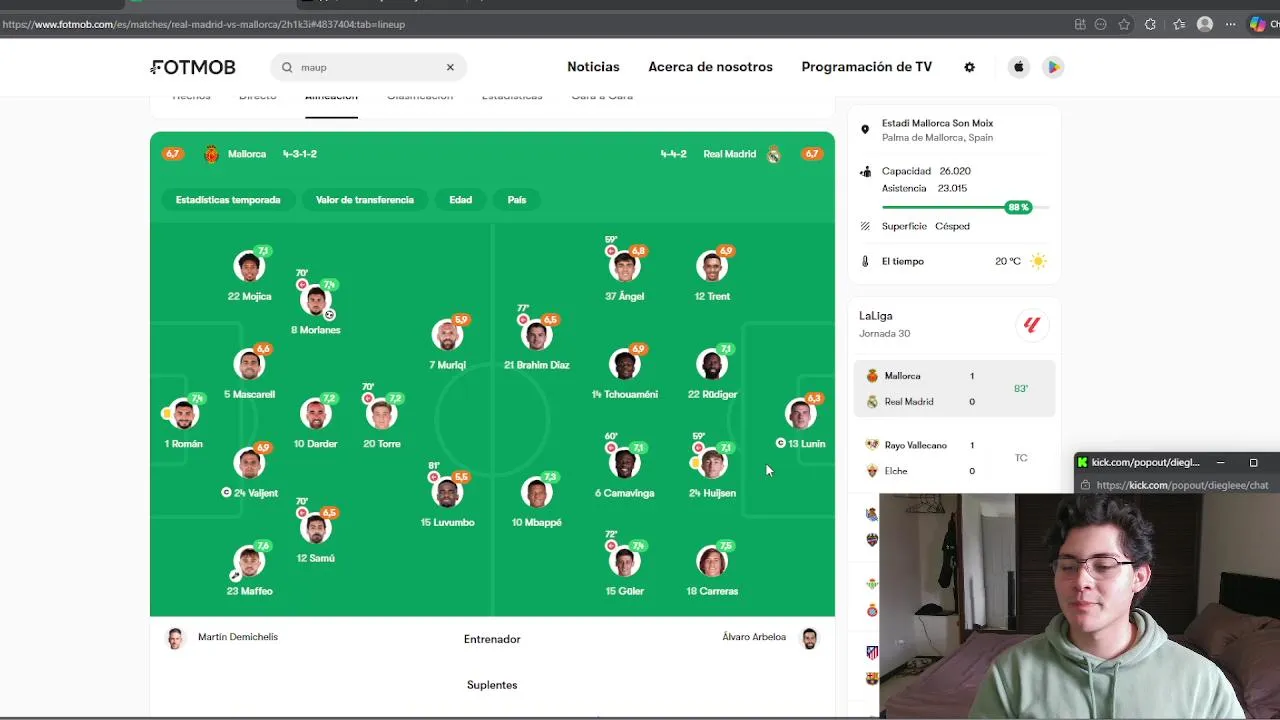This screenshot has height=720, width=1280.
Task: Click into the search field containing 'maup'
Action: (368, 67)
